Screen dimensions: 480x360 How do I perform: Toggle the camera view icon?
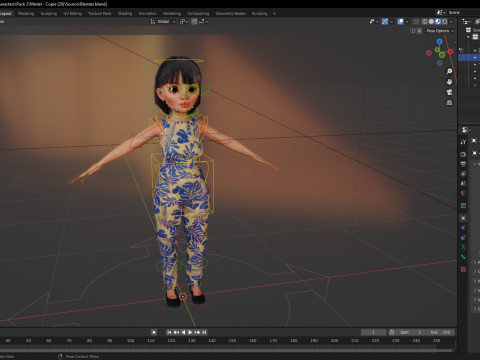point(449,92)
